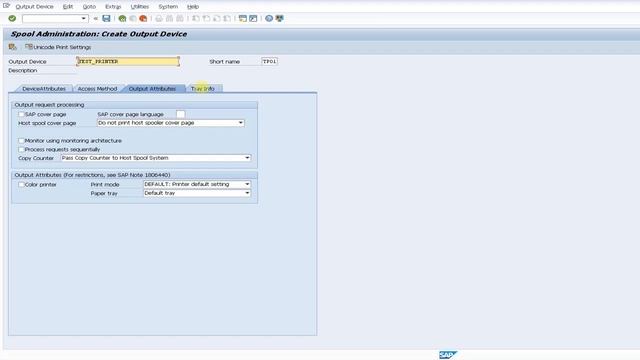Click the display/change toggle icon below the title
The image size is (640, 360).
pyautogui.click(x=13, y=47)
